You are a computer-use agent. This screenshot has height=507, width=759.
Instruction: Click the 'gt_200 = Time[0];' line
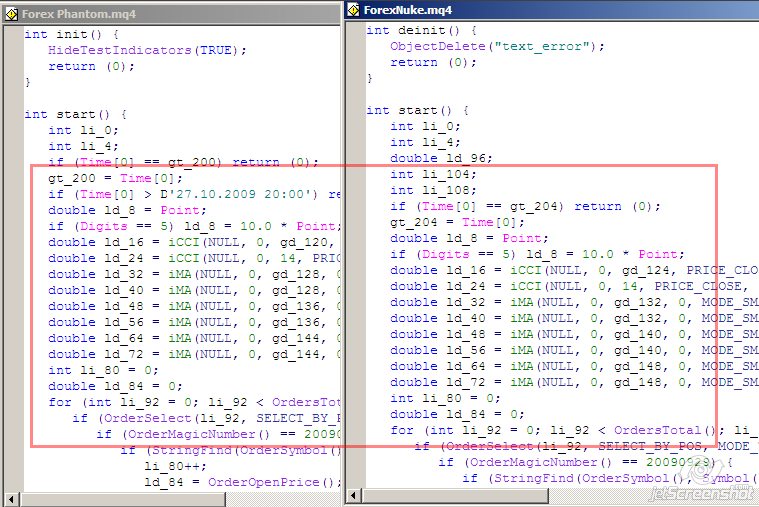tap(115, 178)
